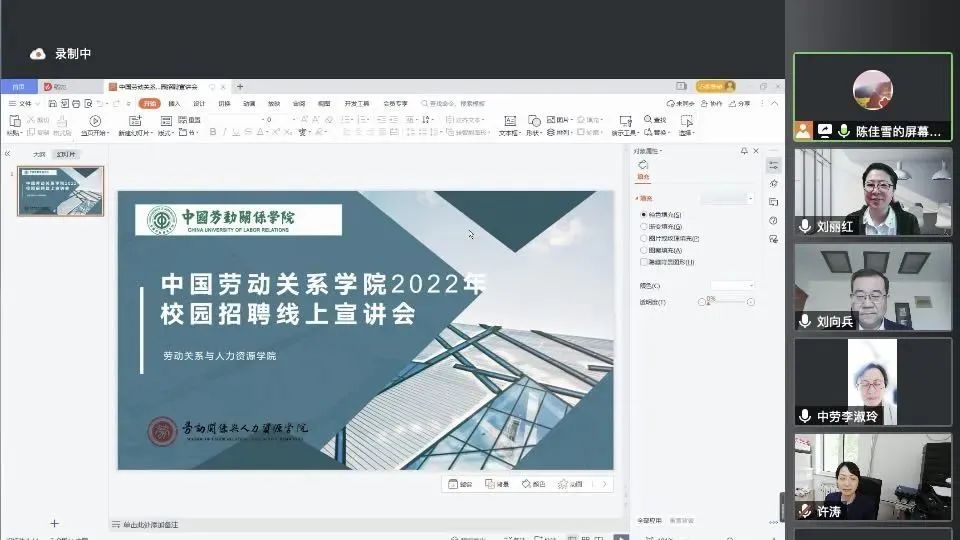960x540 pixels.
Task: Open the ribbon more options menu
Action: pyautogui.click(x=762, y=103)
